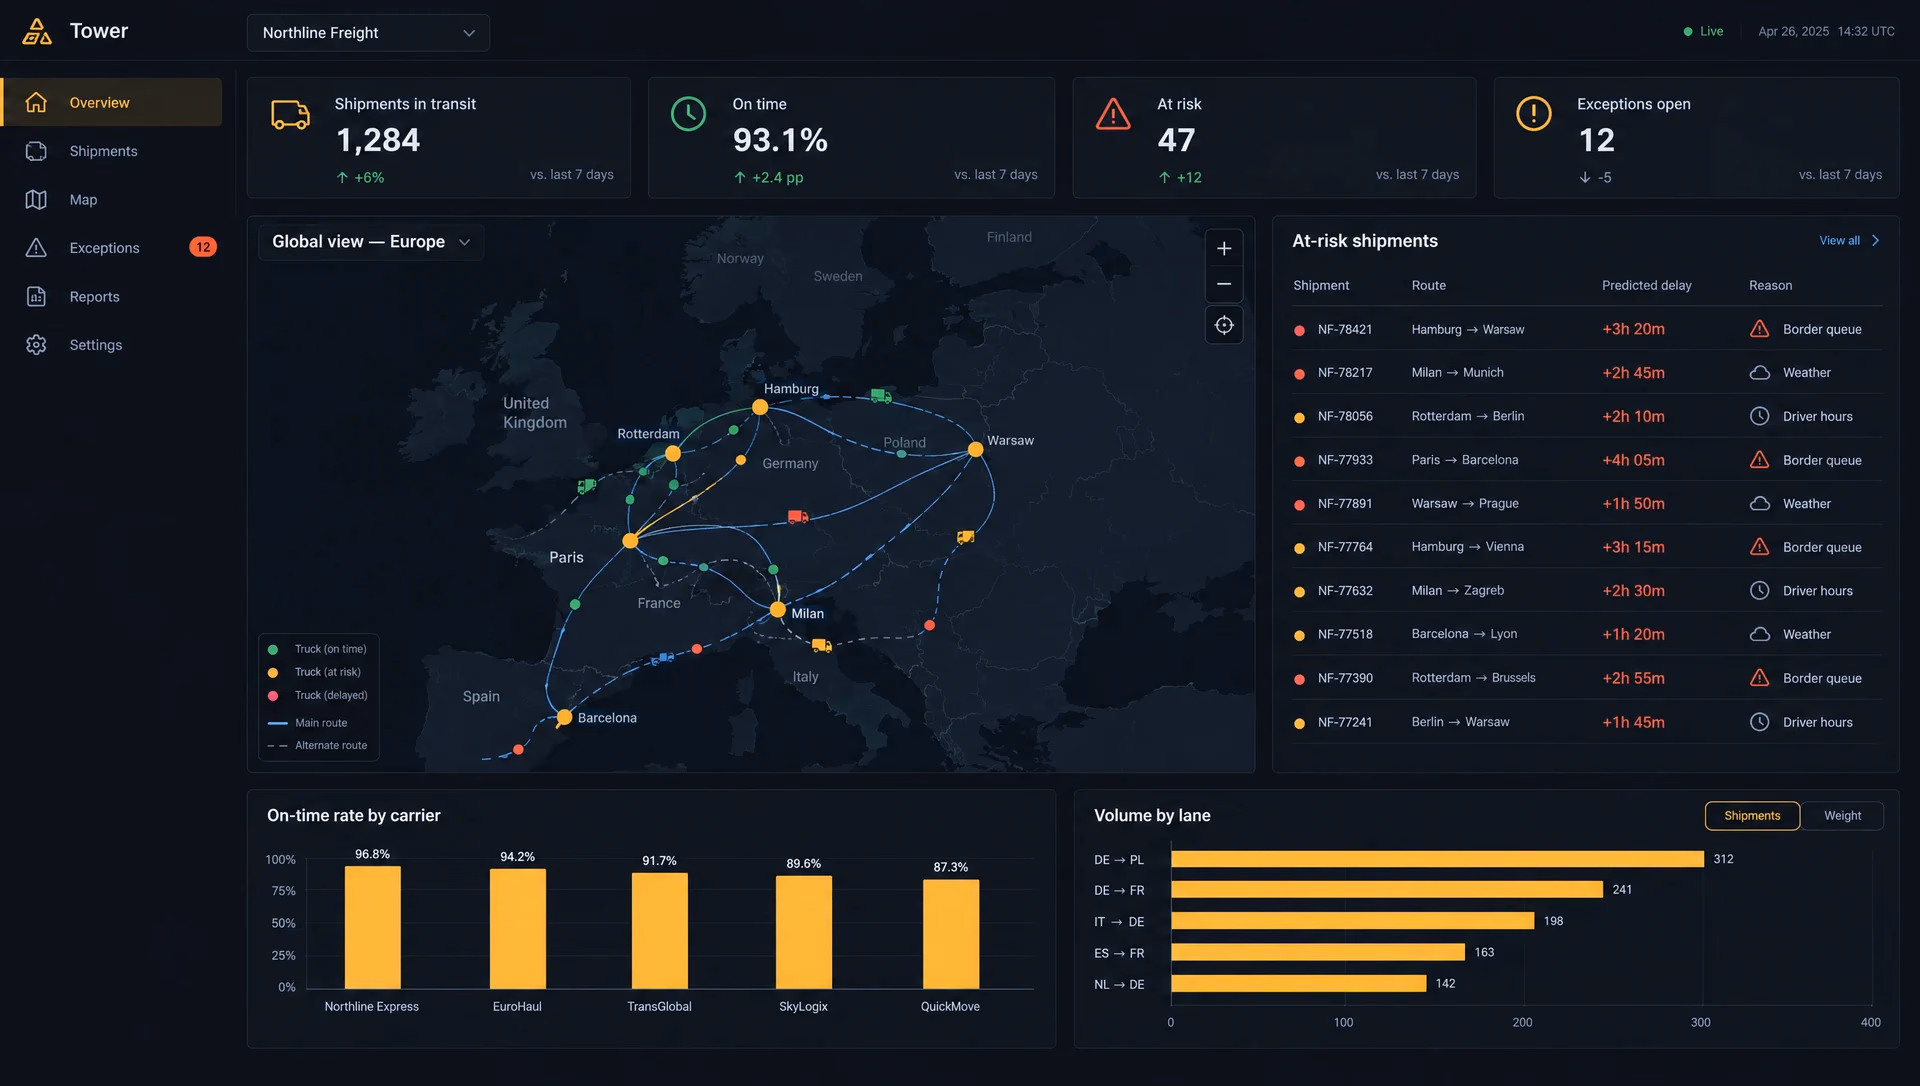Click the Warsaw hub marker on map

pos(975,450)
